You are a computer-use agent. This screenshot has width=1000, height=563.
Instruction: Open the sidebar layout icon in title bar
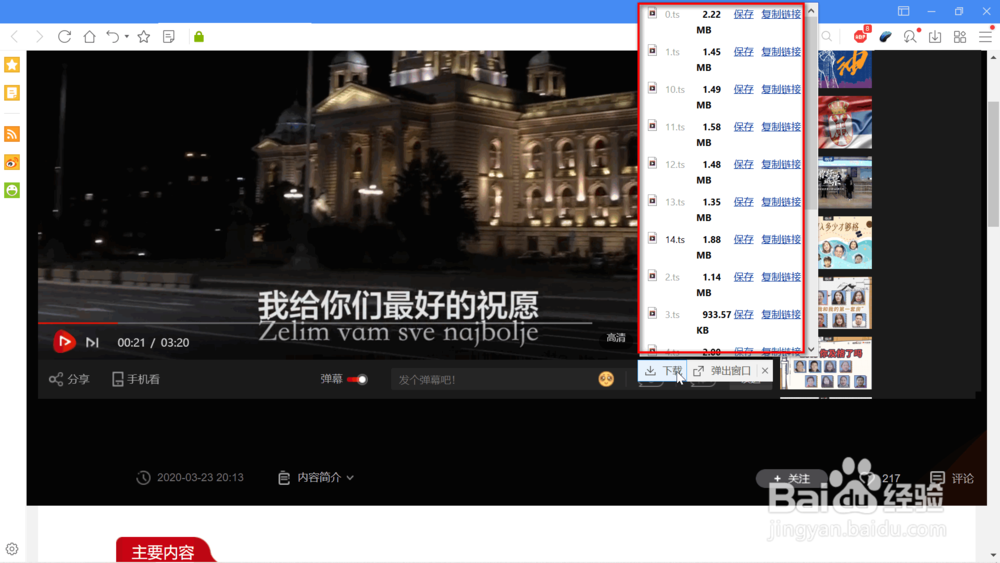(904, 11)
